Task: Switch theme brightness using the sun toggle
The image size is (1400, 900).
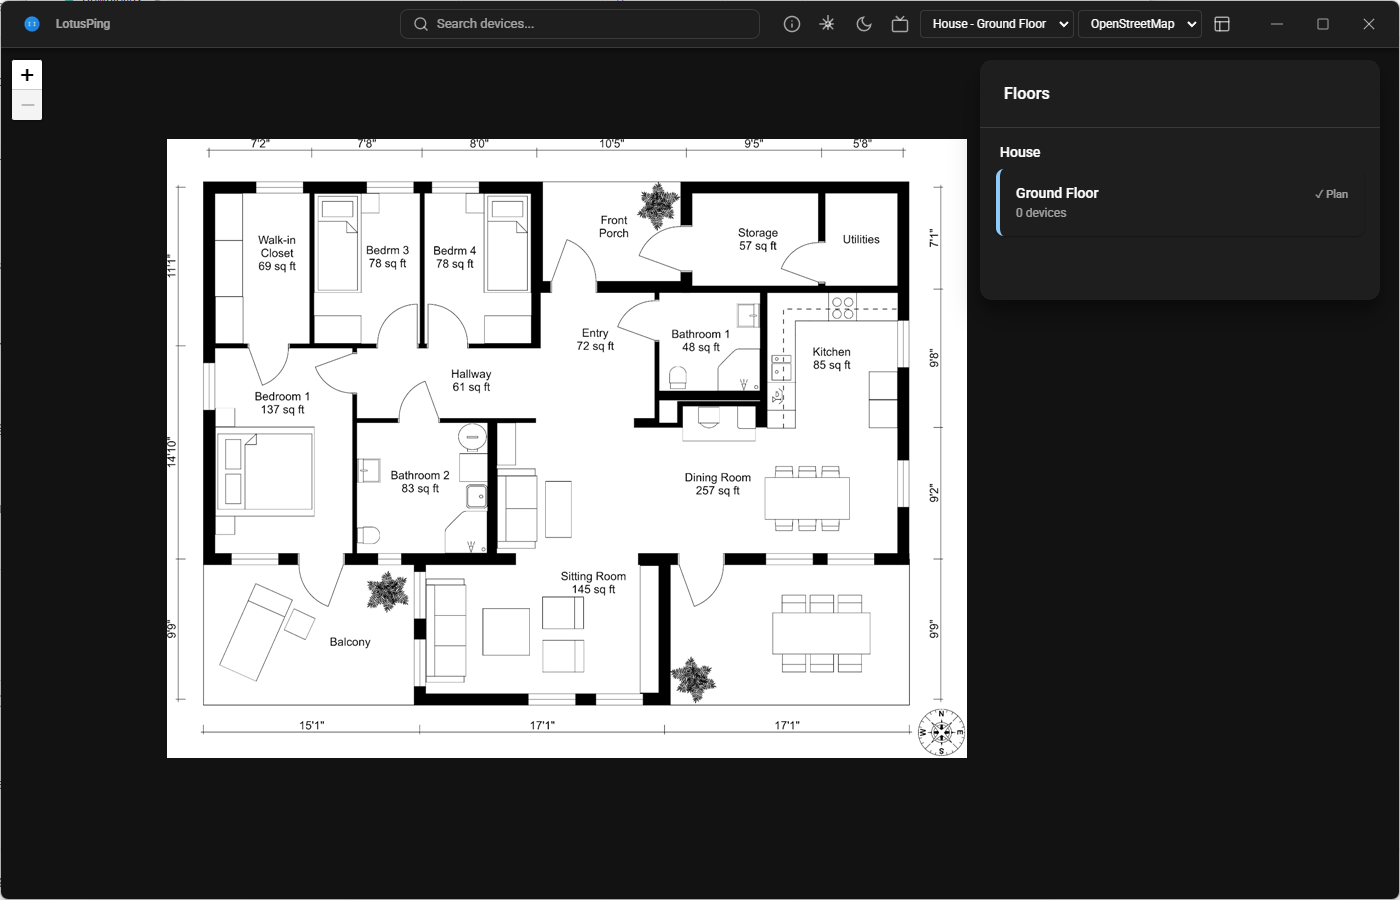Action: (x=827, y=23)
